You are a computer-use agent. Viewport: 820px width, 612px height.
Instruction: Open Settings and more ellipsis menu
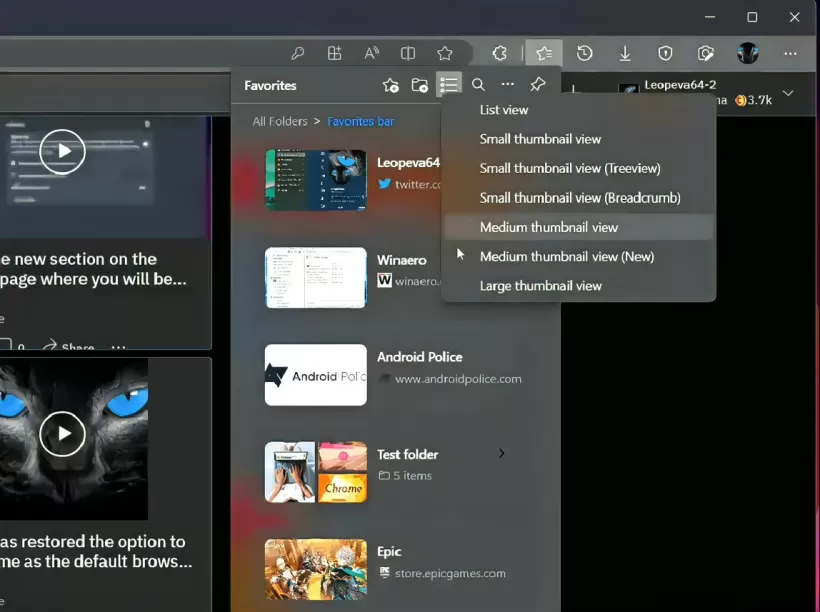790,53
